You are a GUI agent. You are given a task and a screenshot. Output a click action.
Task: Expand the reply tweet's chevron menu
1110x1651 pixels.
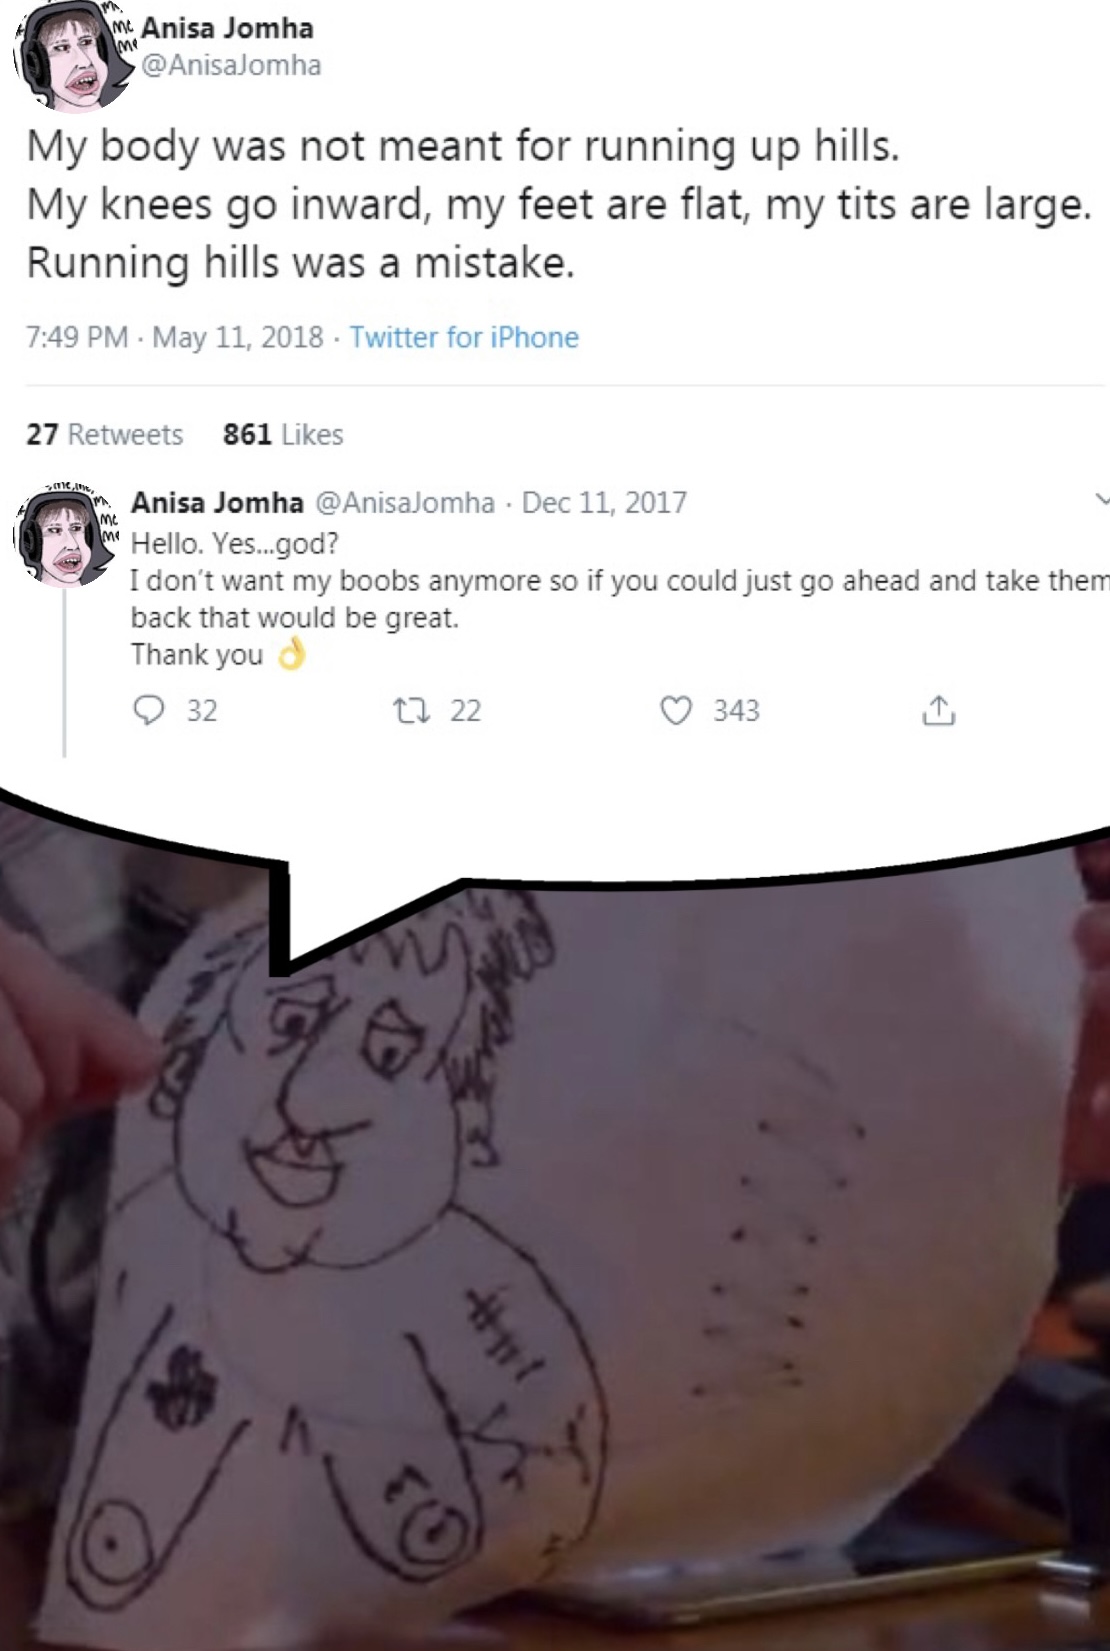(x=1101, y=499)
